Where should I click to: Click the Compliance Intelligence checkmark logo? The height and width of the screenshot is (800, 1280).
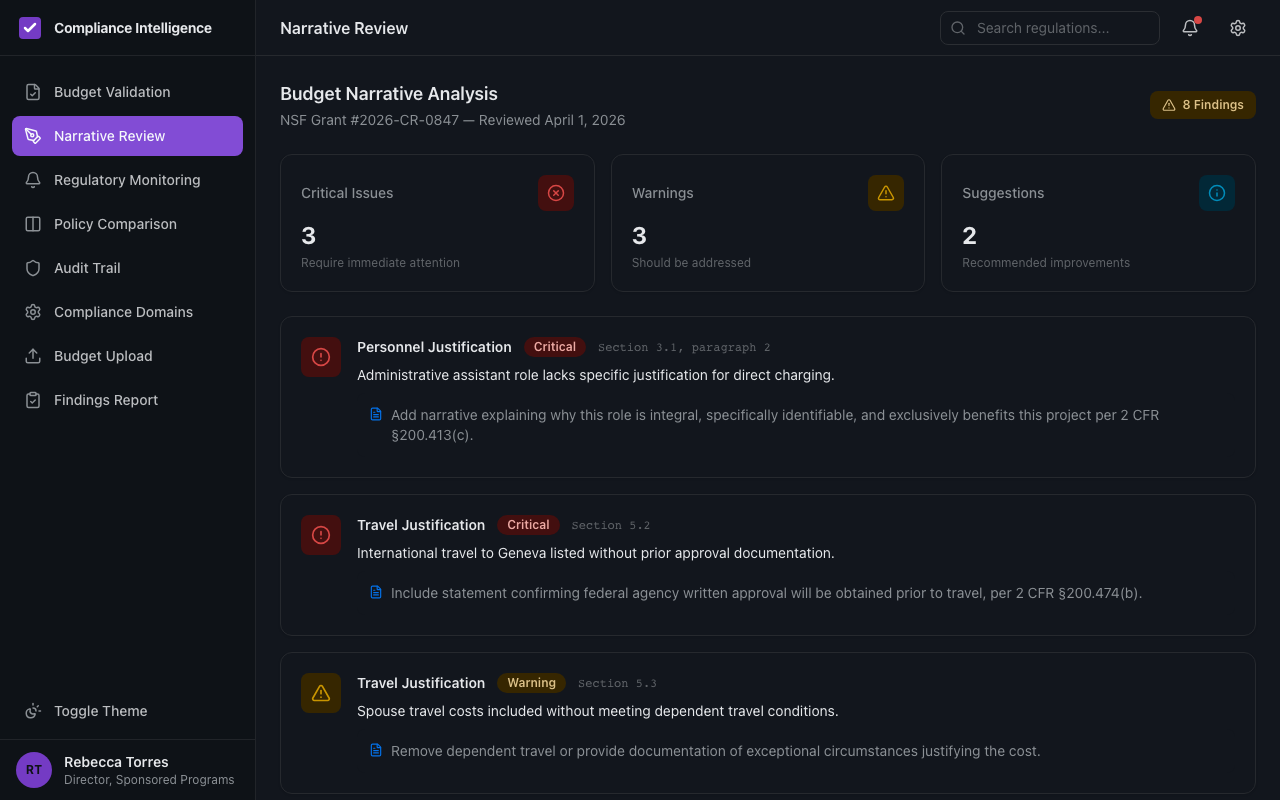30,27
